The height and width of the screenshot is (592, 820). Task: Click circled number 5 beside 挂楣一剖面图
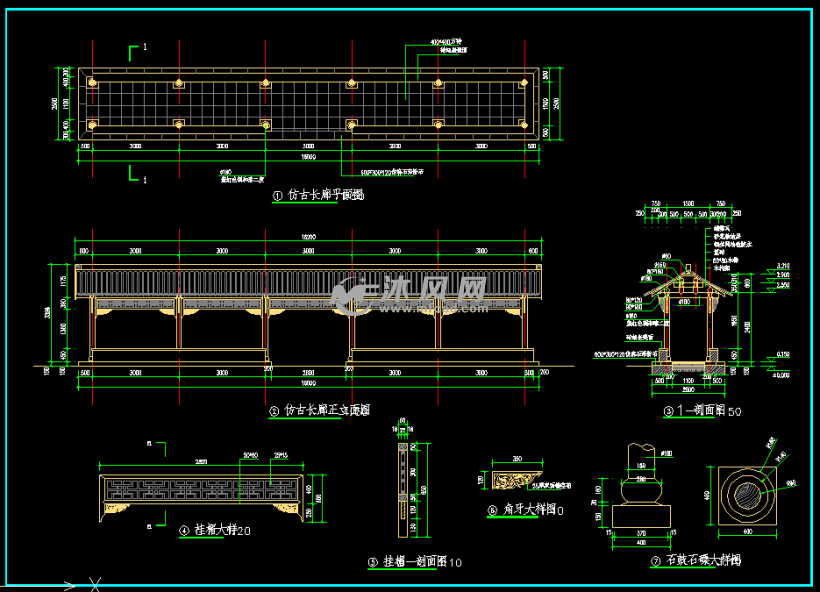pos(373,562)
